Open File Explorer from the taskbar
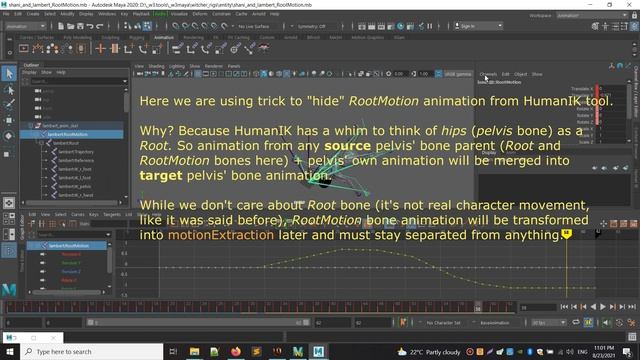The width and height of the screenshot is (640, 360). coord(194,351)
